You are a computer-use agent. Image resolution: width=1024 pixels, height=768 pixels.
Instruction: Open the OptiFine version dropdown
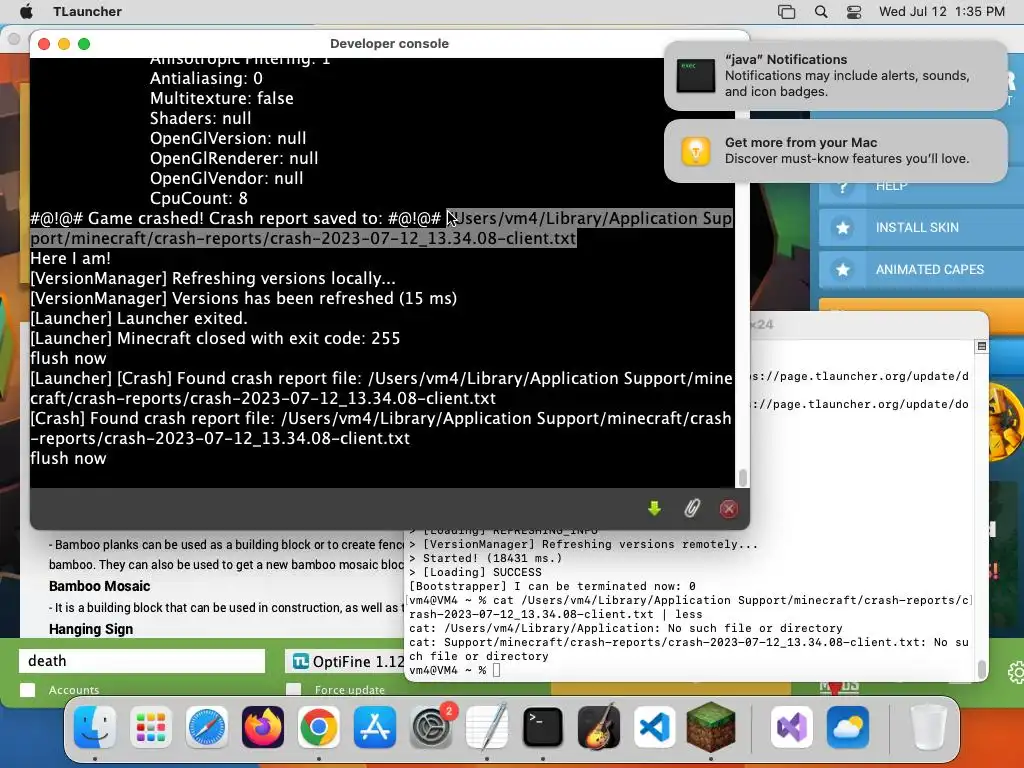click(345, 661)
